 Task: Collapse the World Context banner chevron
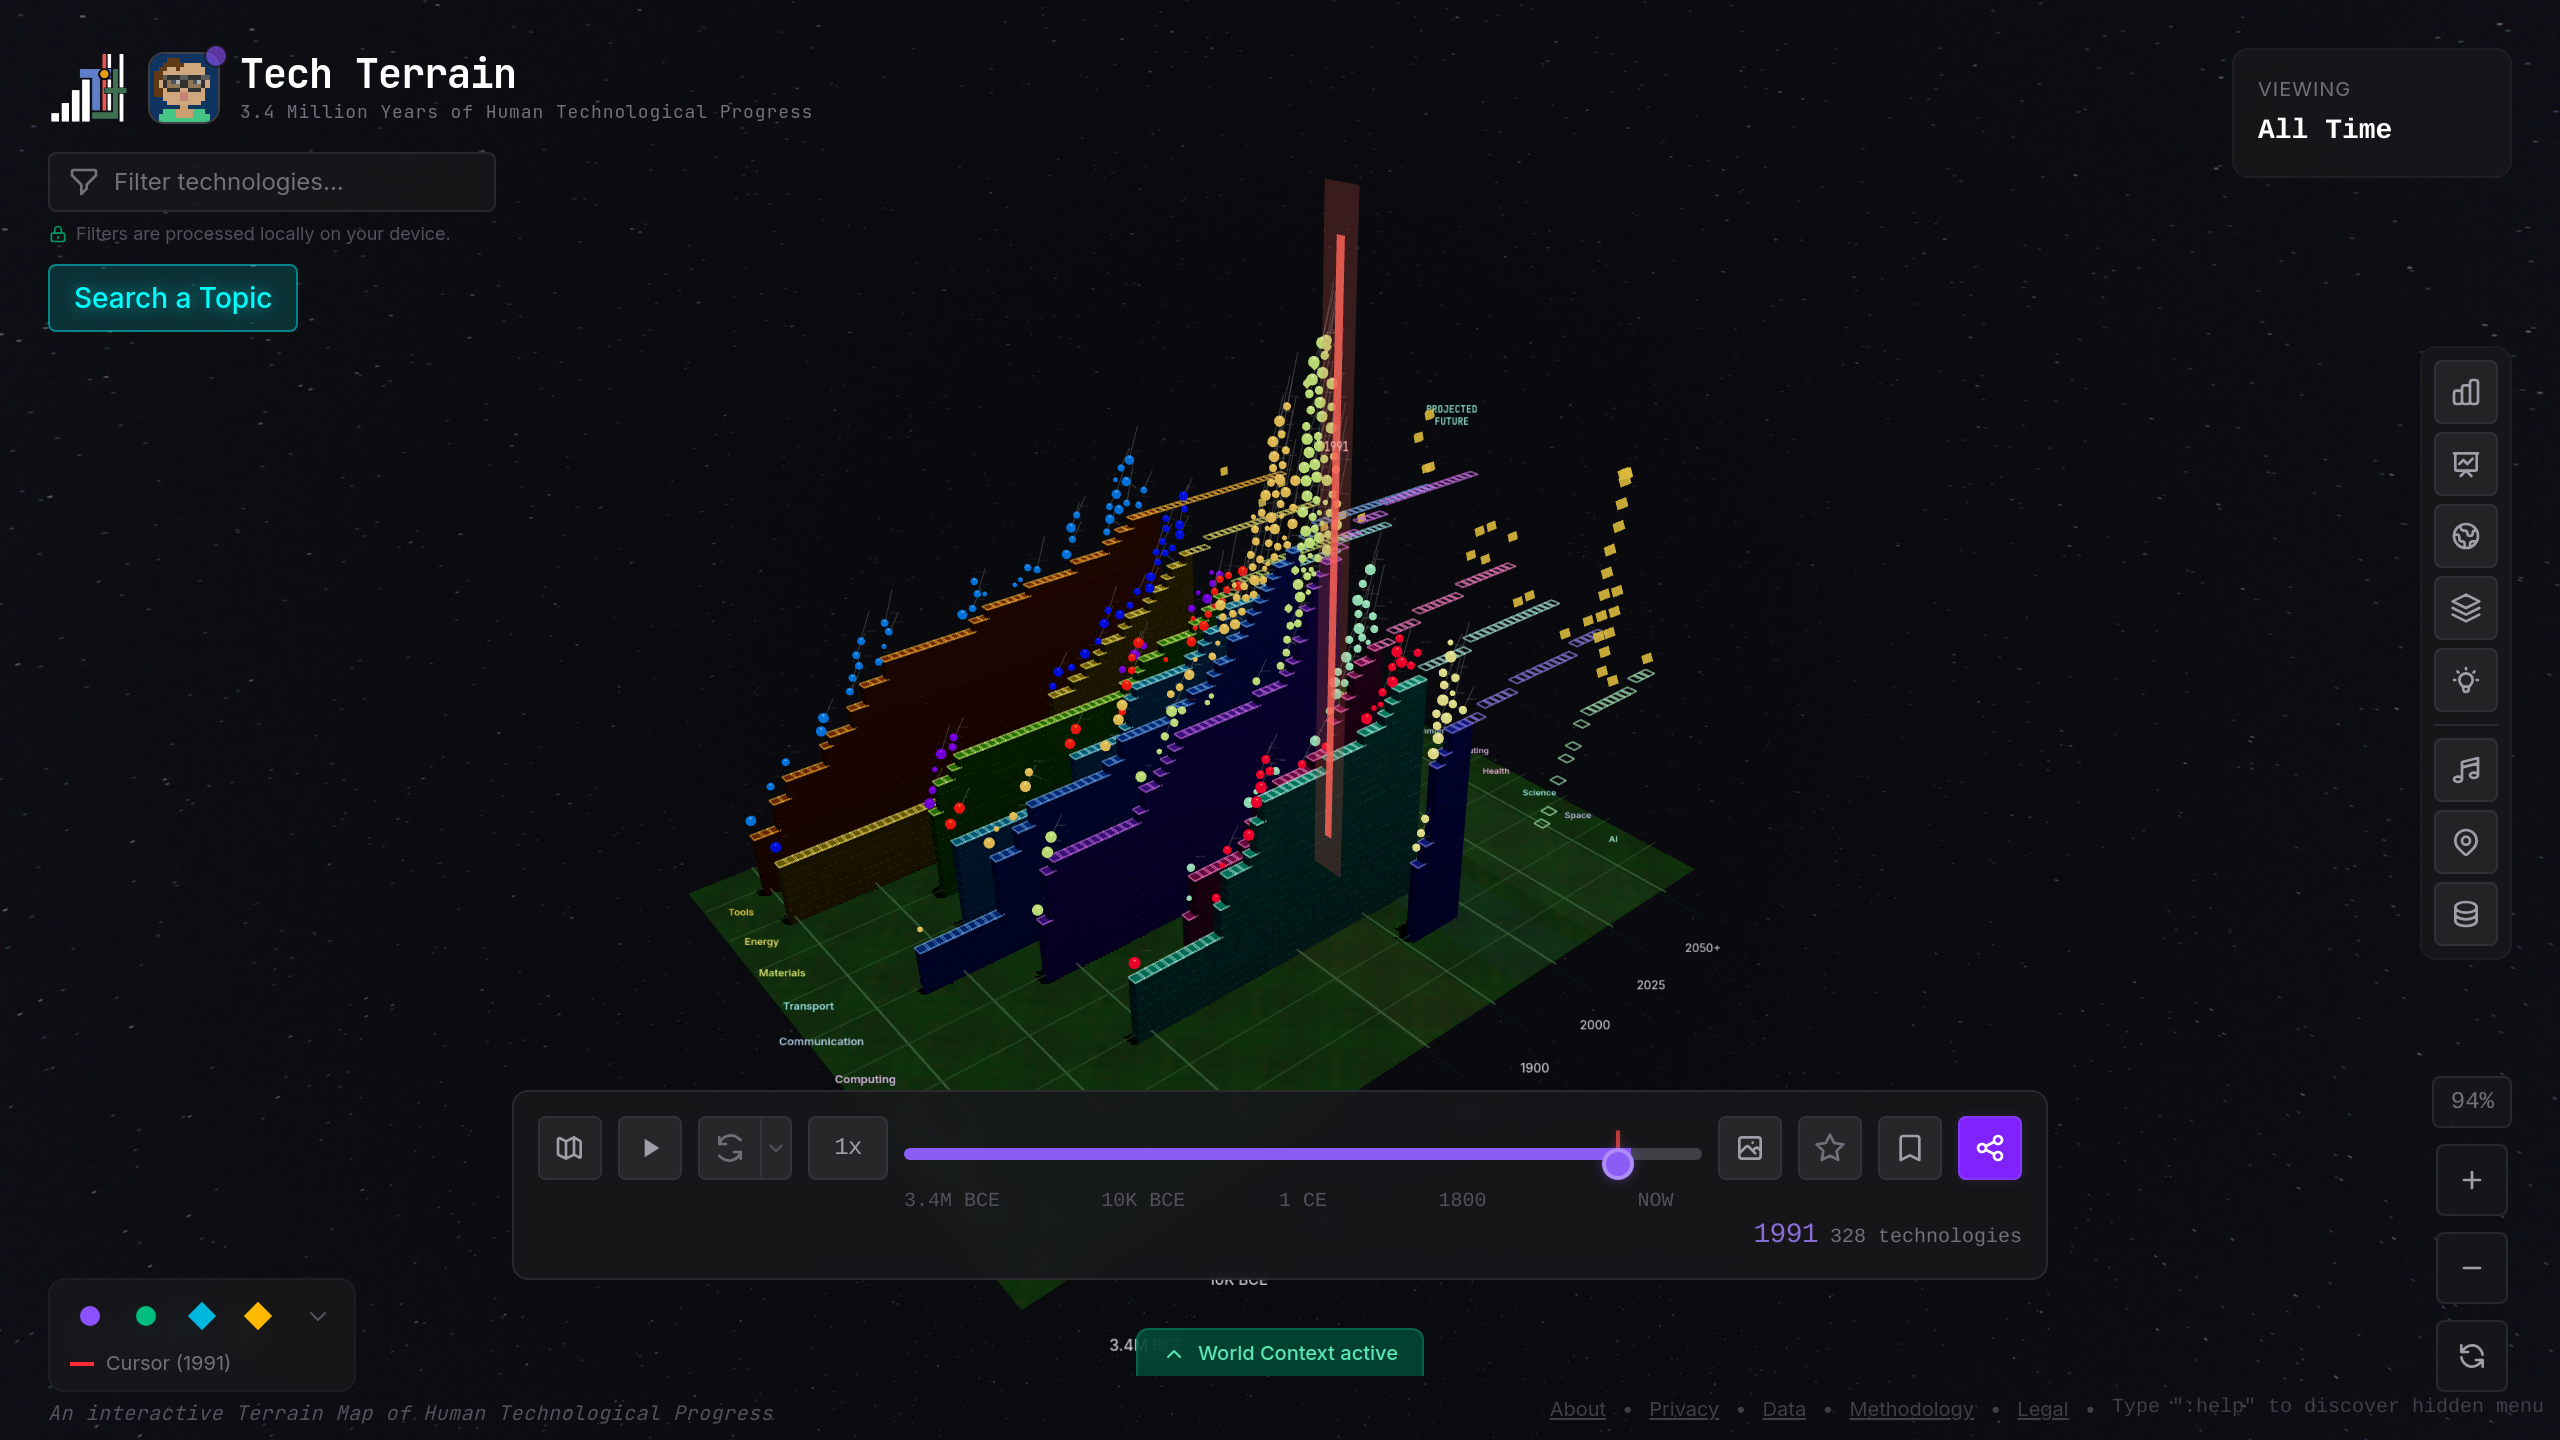[x=1172, y=1353]
